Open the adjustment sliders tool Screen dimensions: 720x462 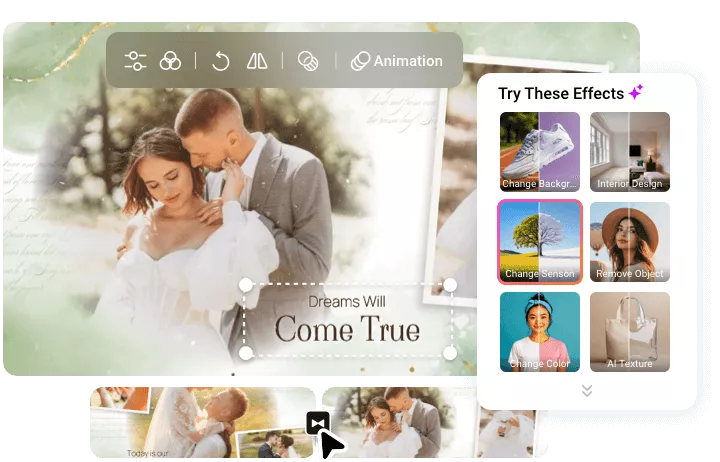[x=135, y=61]
